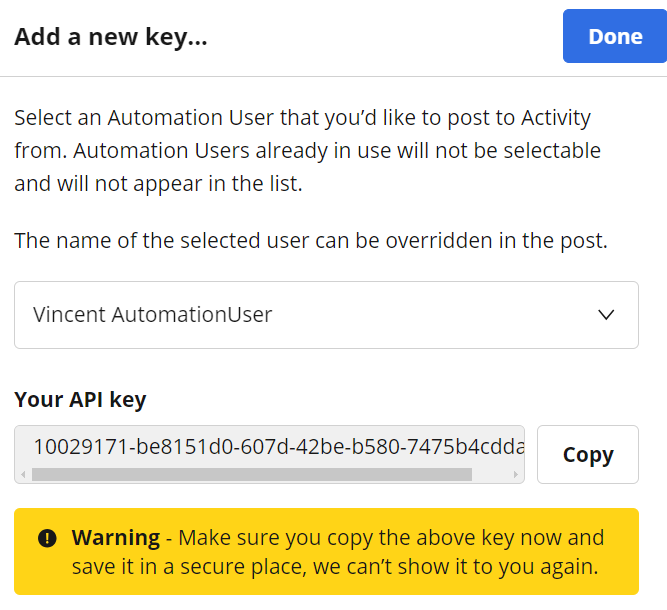Open the Vincent AutomationUser dropdown
Image resolution: width=667 pixels, height=610 pixels.
[326, 315]
